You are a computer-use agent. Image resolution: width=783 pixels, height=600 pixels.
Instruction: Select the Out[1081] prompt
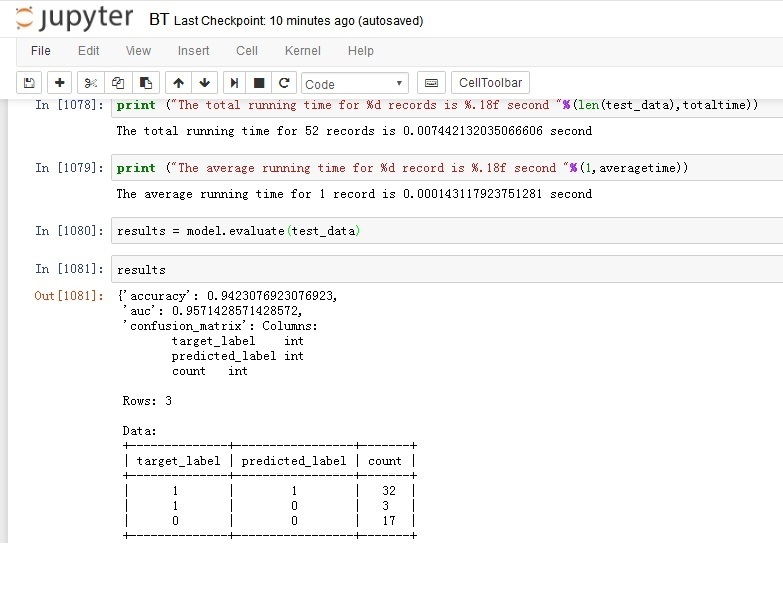click(x=69, y=296)
